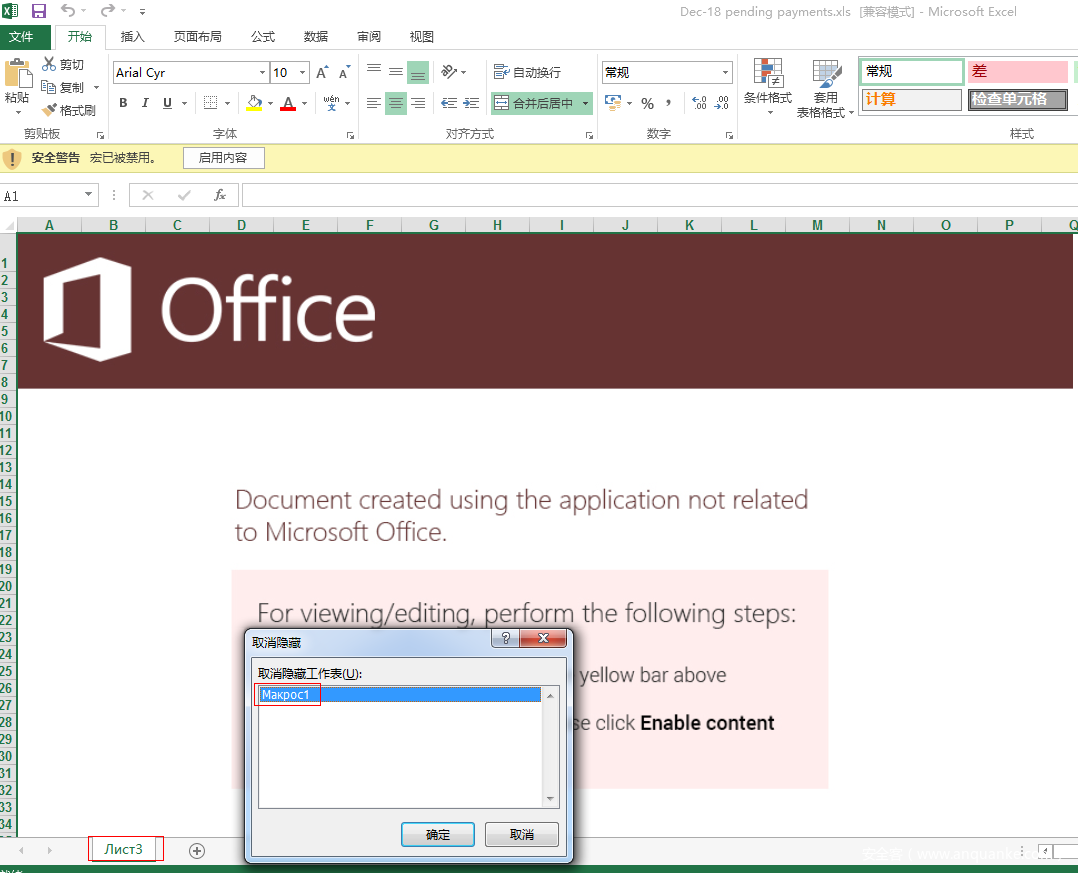Toggle wrap text (自动换行)
Image resolution: width=1078 pixels, height=873 pixels.
coord(527,72)
